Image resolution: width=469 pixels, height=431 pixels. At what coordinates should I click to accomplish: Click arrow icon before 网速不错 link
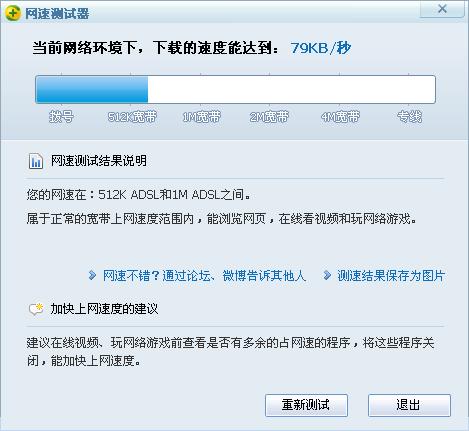tap(92, 275)
